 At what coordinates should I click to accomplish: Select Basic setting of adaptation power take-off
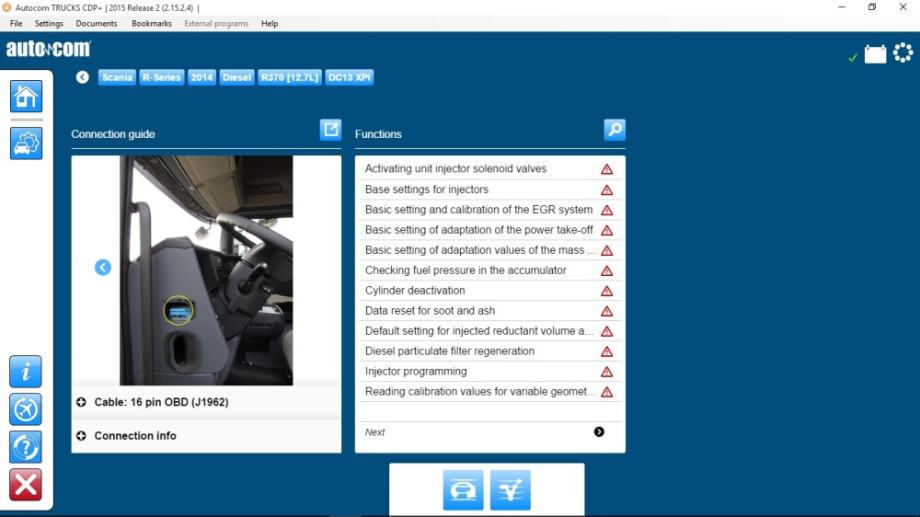(490, 230)
